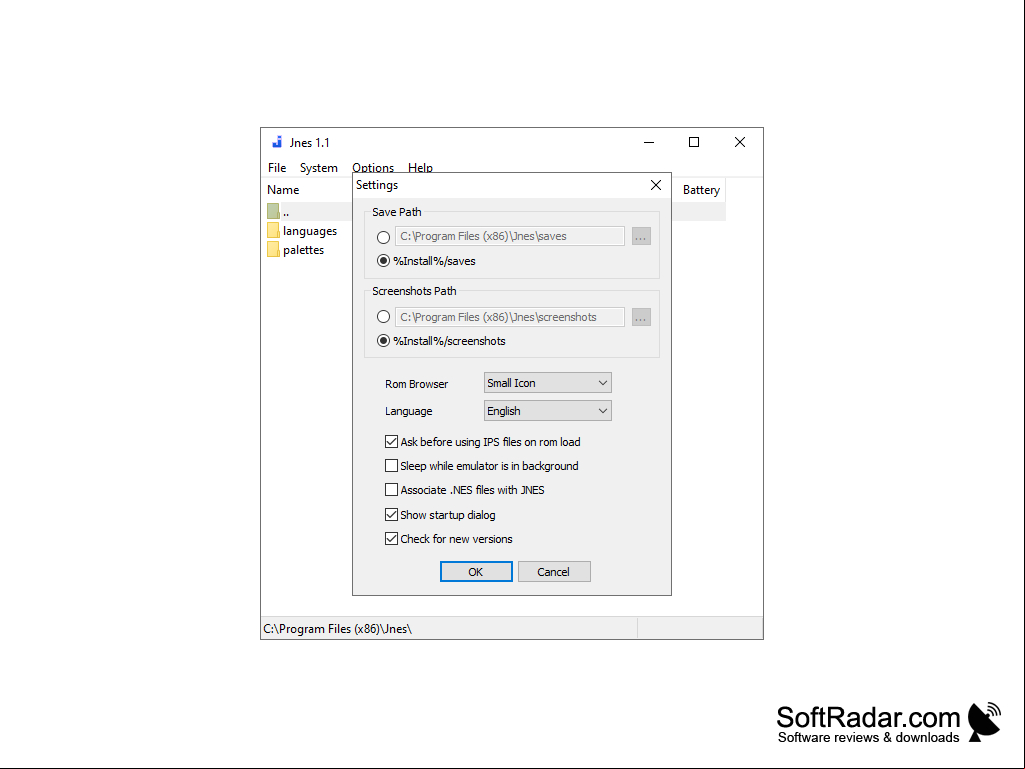Toggle Show startup dialog checkbox
Viewport: 1025px width, 769px height.
(x=391, y=515)
